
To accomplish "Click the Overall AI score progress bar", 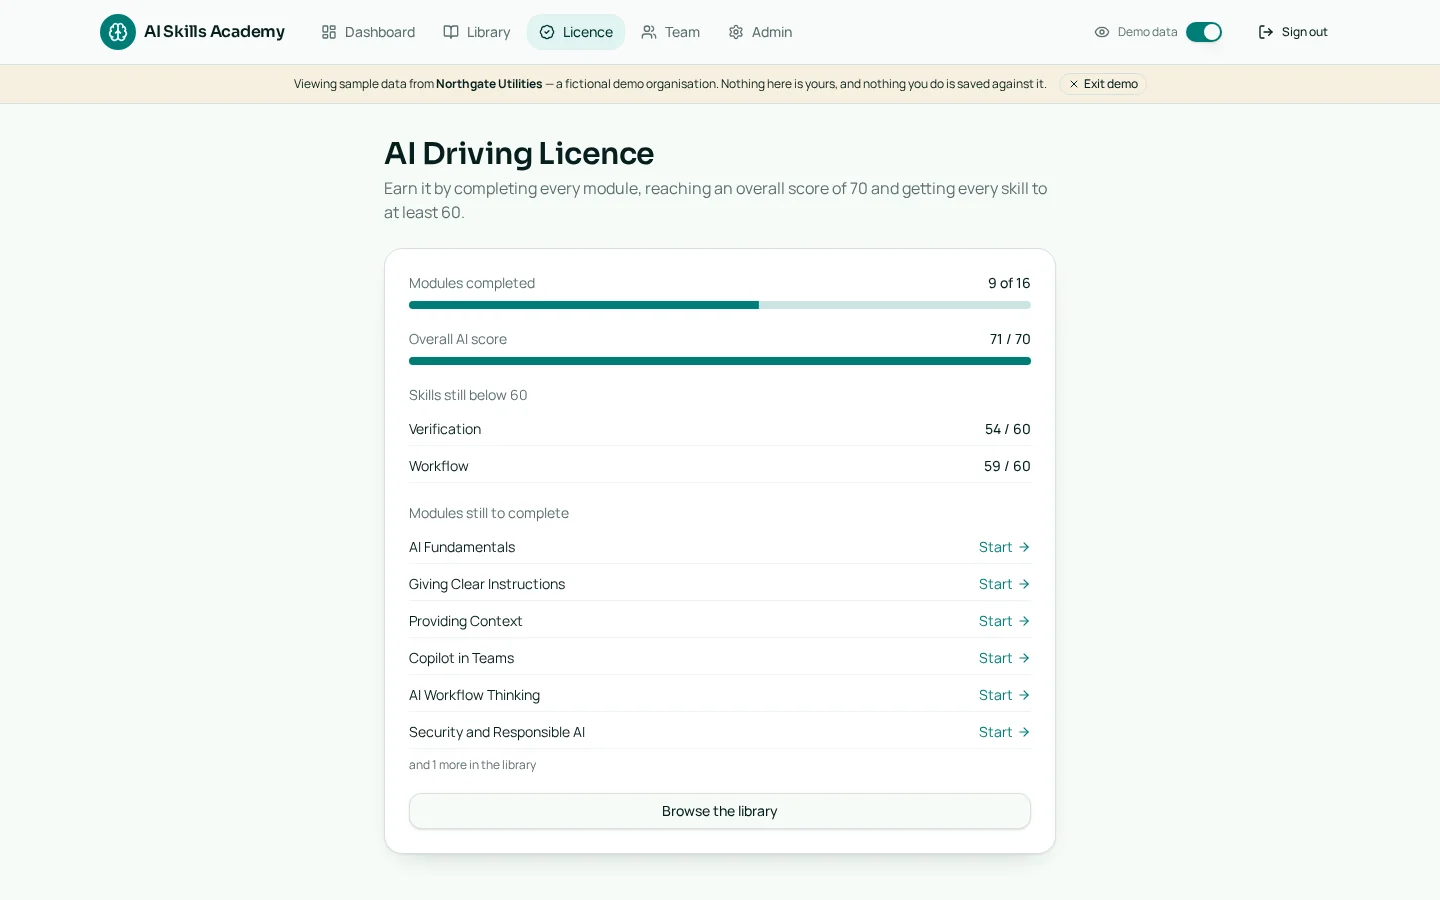I will (x=720, y=361).
